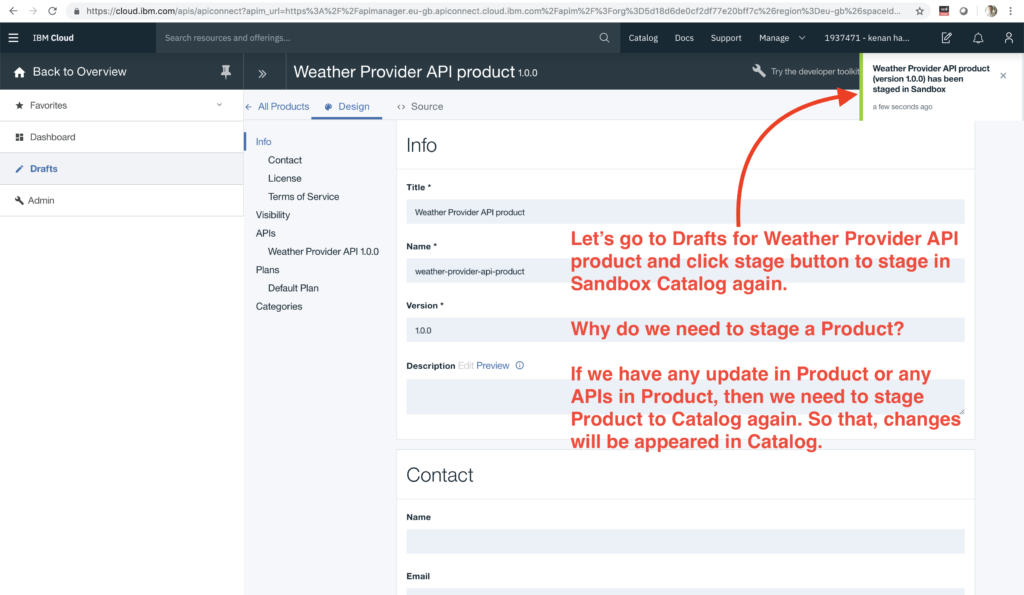
Task: Jump to the Plans section
Action: (267, 270)
